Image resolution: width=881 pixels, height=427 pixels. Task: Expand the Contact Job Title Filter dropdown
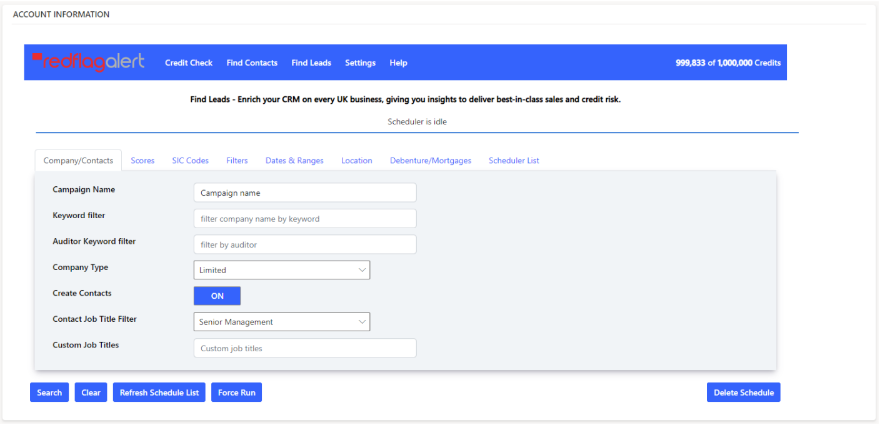coord(281,322)
